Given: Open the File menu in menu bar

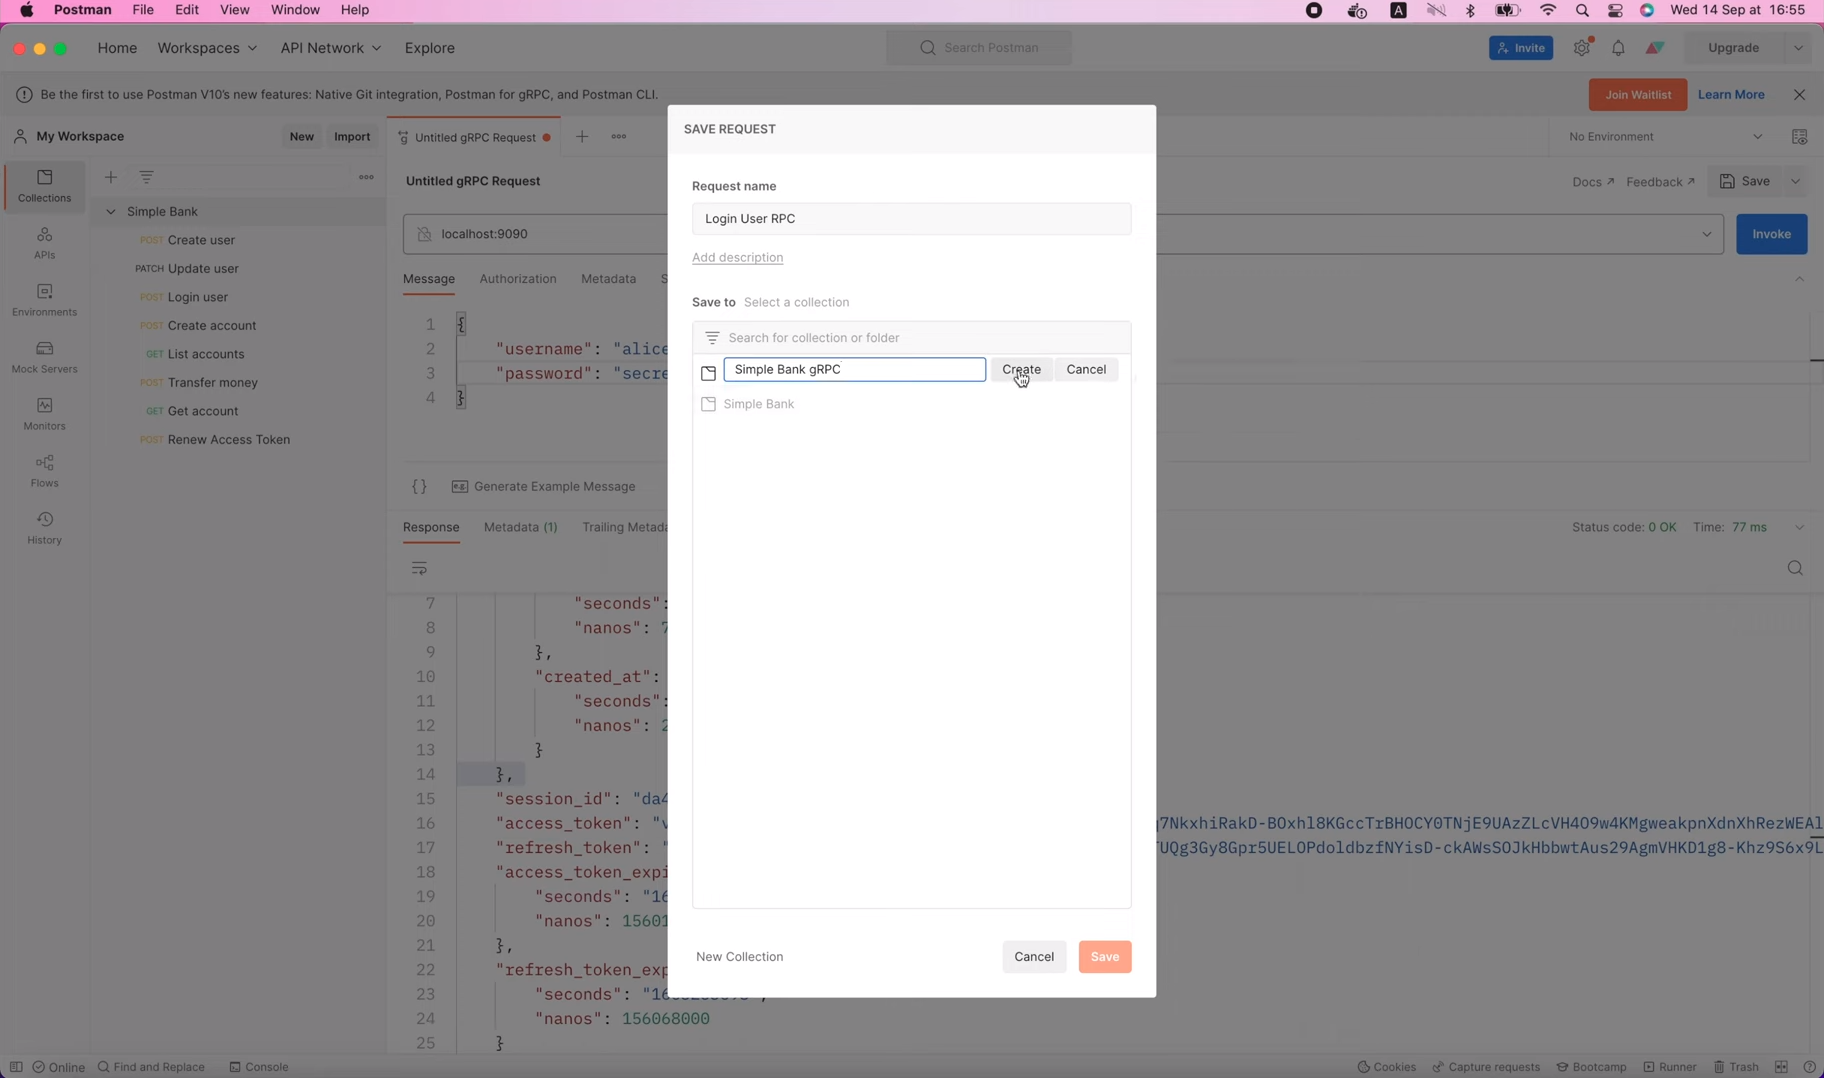Looking at the screenshot, I should [143, 10].
